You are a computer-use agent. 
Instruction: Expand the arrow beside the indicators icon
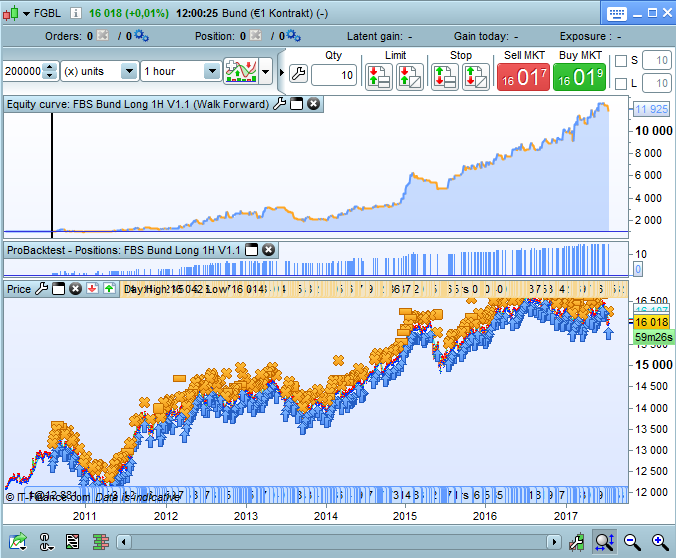pos(266,71)
